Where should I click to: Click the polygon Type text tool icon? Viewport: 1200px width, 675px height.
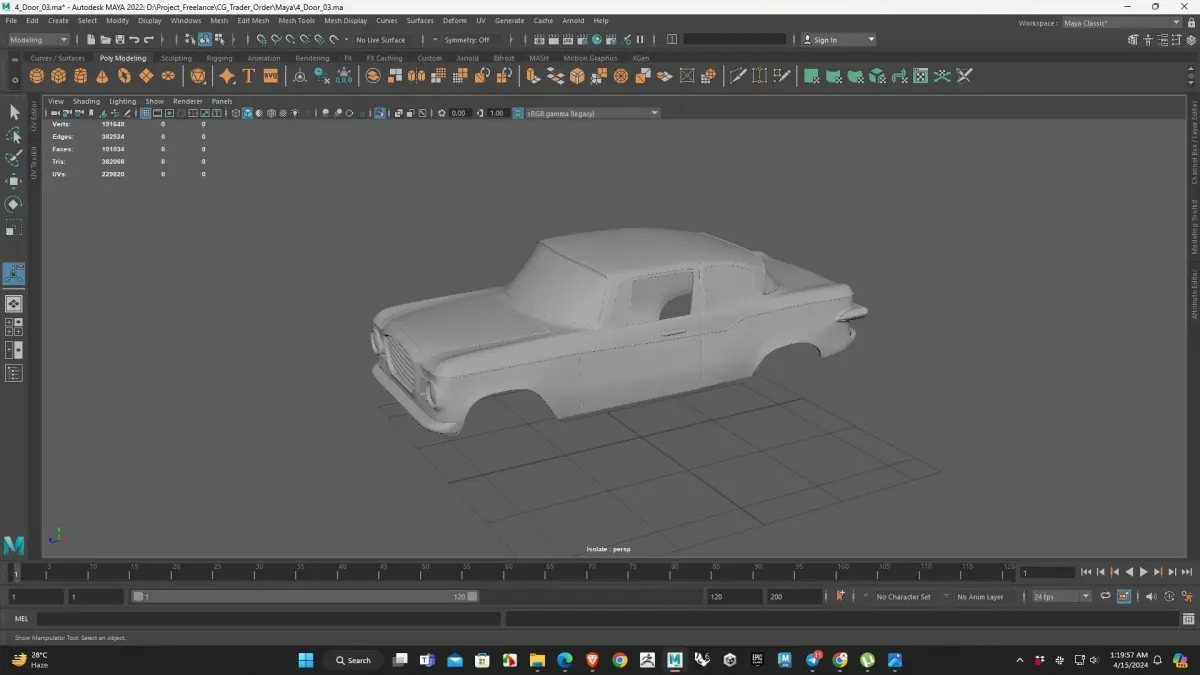click(249, 76)
